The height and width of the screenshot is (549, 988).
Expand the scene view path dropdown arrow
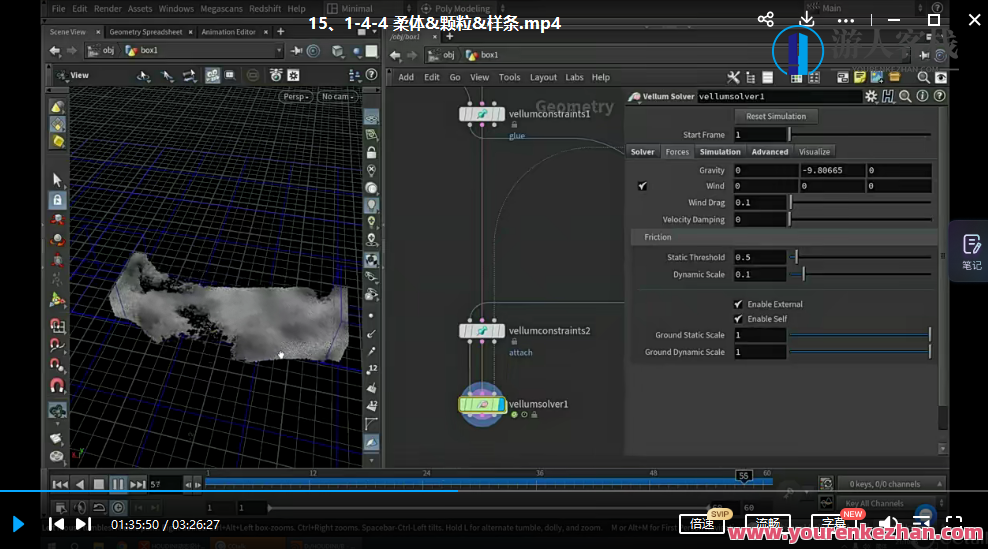point(279,51)
